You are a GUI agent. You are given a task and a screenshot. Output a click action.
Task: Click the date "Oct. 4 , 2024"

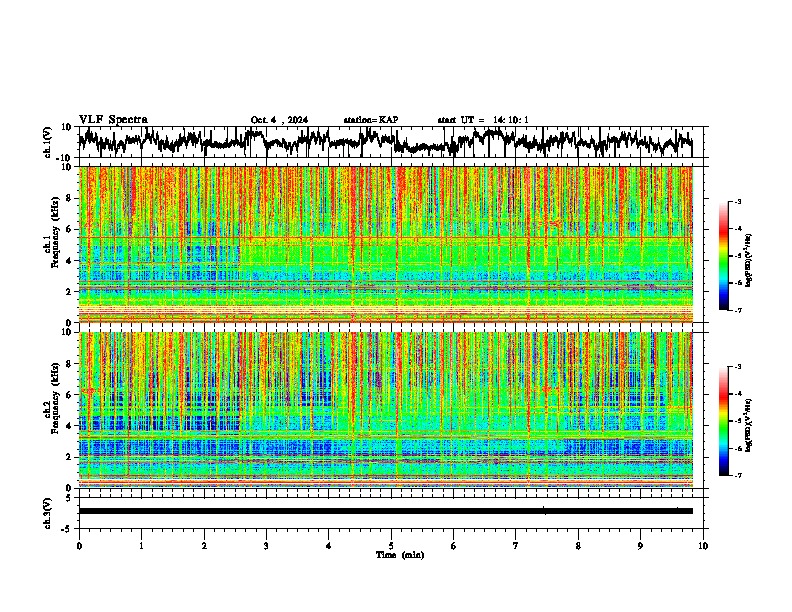[279, 120]
